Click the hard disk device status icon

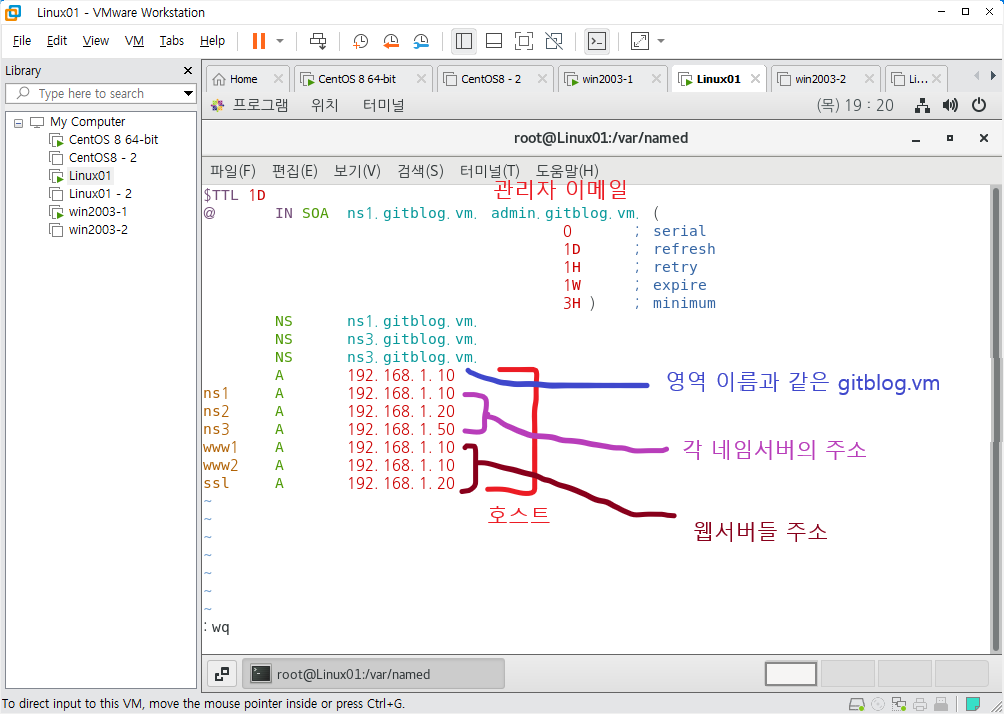click(857, 704)
